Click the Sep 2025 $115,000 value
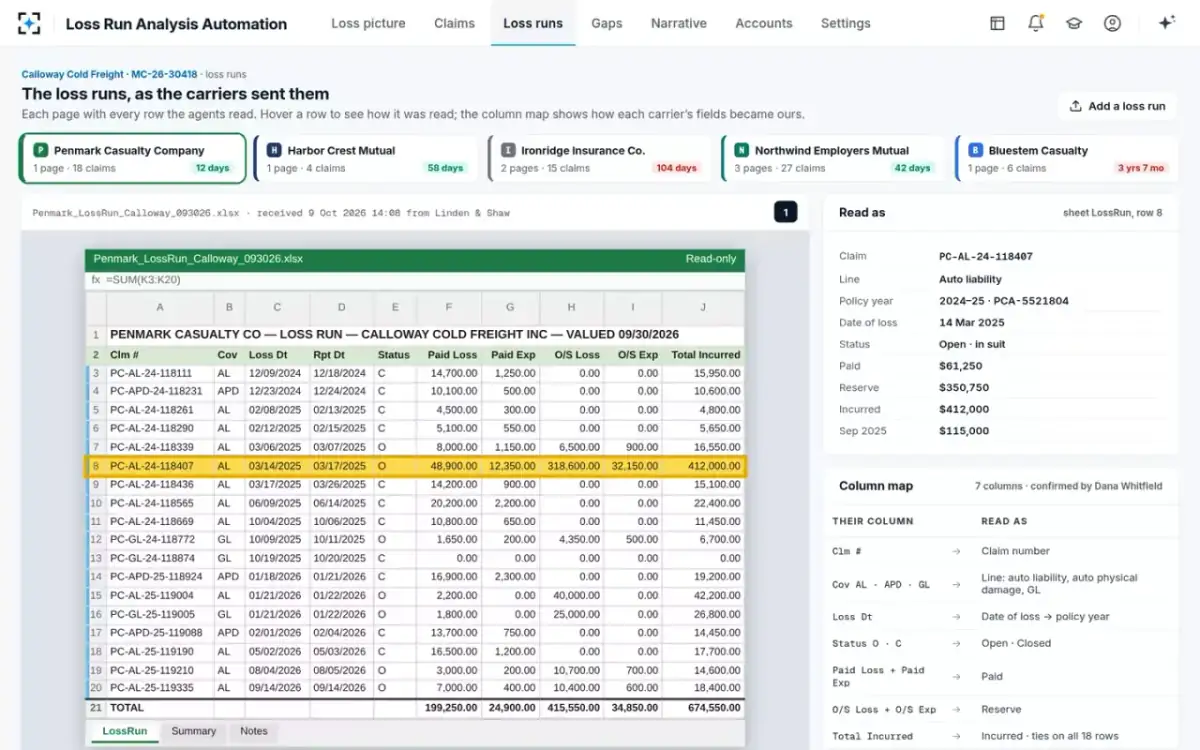 (964, 431)
